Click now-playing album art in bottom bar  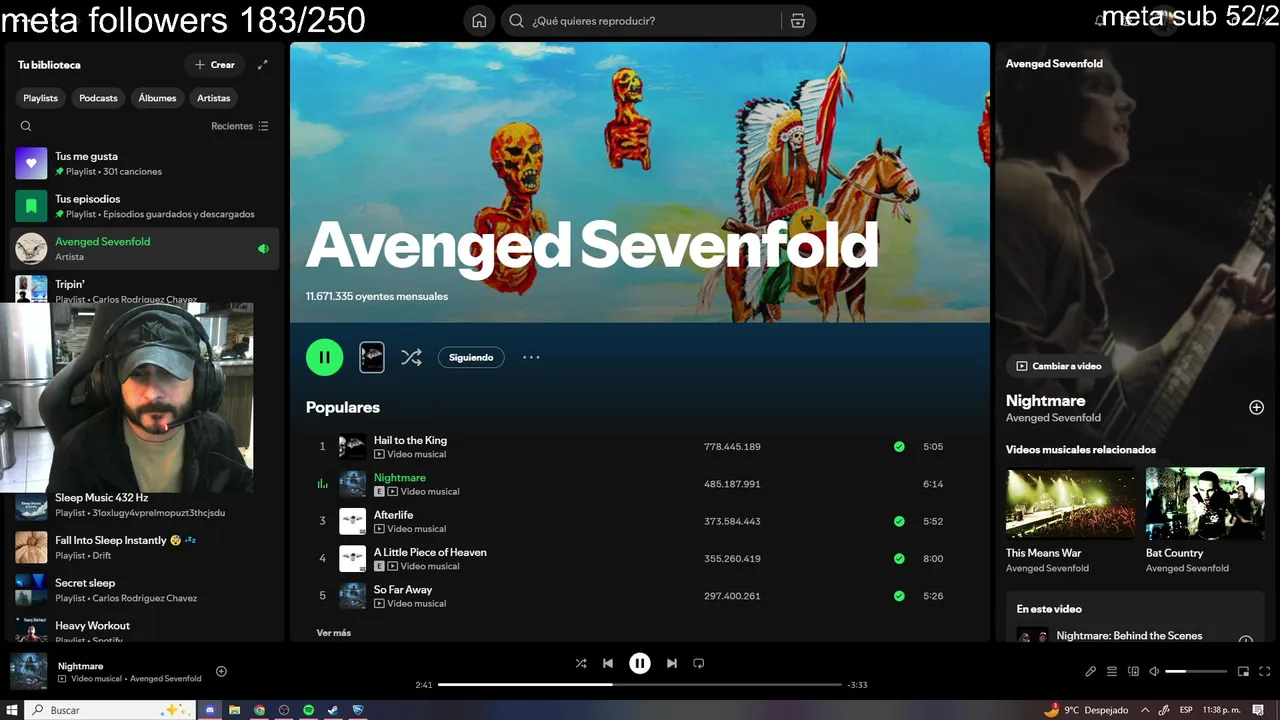pyautogui.click(x=28, y=671)
